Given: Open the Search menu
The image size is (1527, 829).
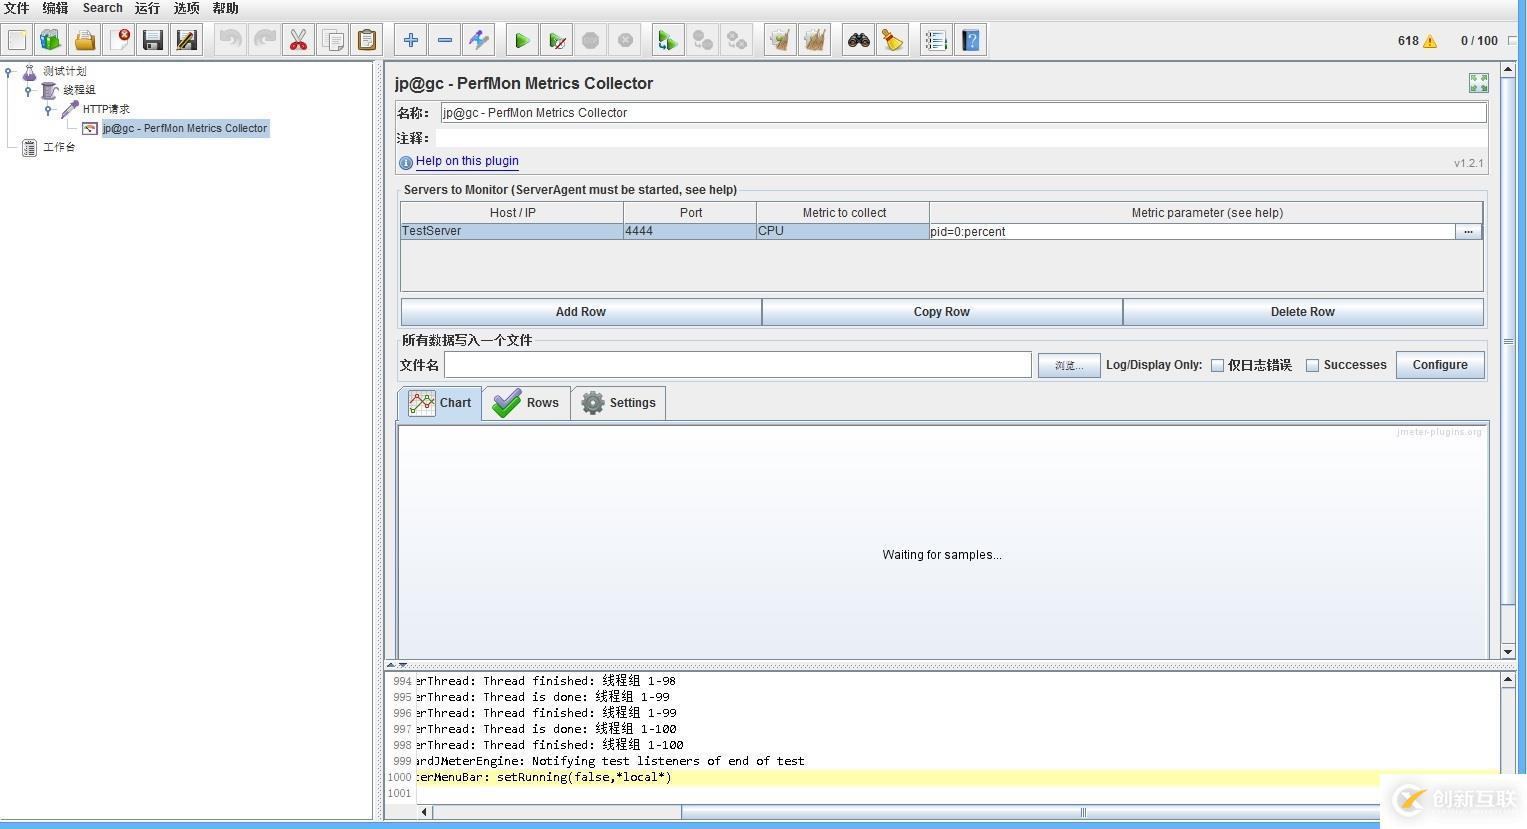Looking at the screenshot, I should 102,8.
